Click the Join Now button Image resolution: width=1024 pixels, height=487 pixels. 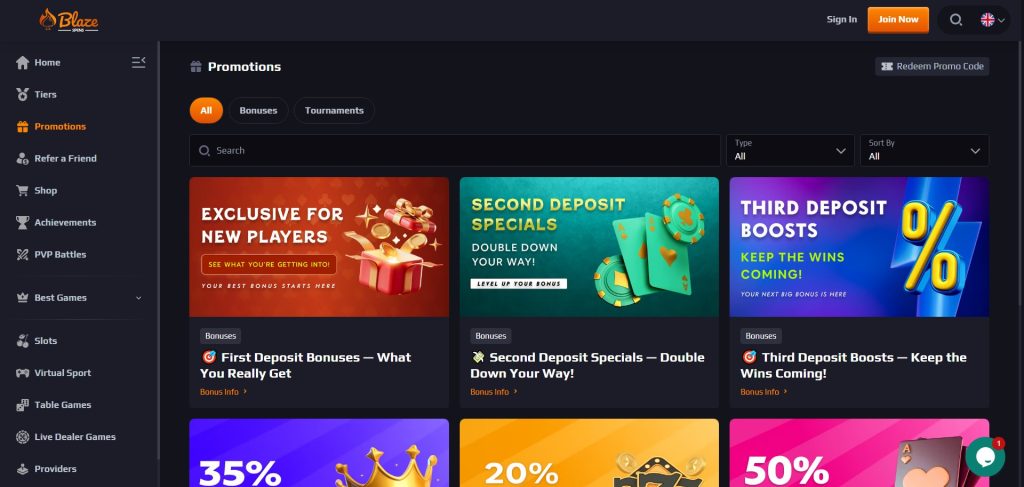pyautogui.click(x=898, y=20)
